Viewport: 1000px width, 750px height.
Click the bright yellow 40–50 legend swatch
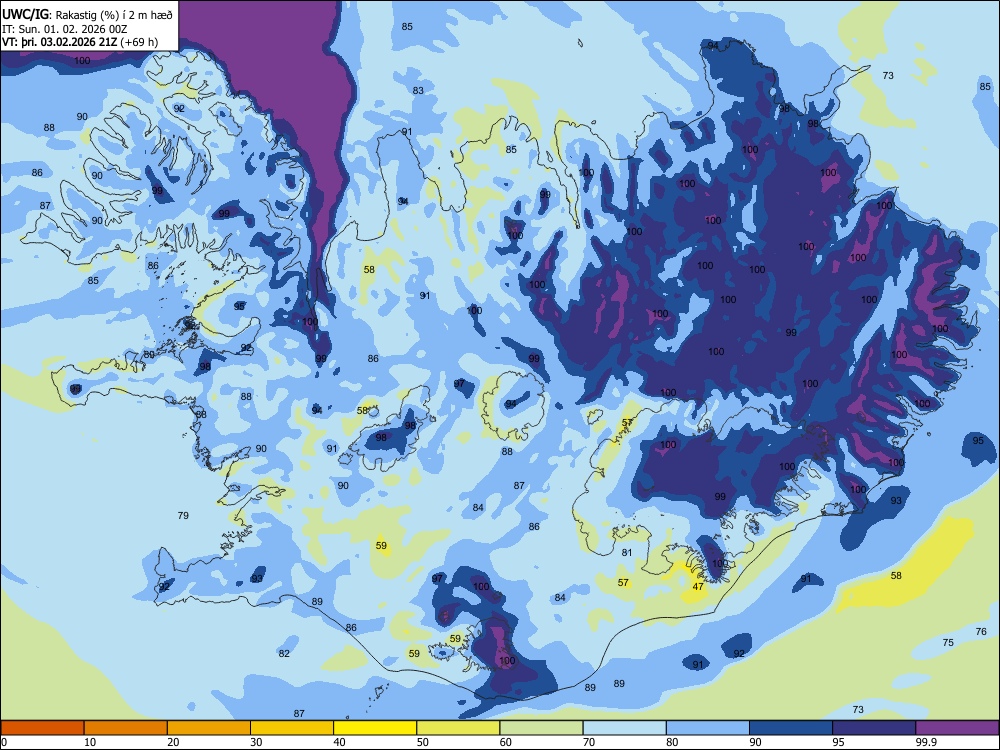[x=375, y=728]
